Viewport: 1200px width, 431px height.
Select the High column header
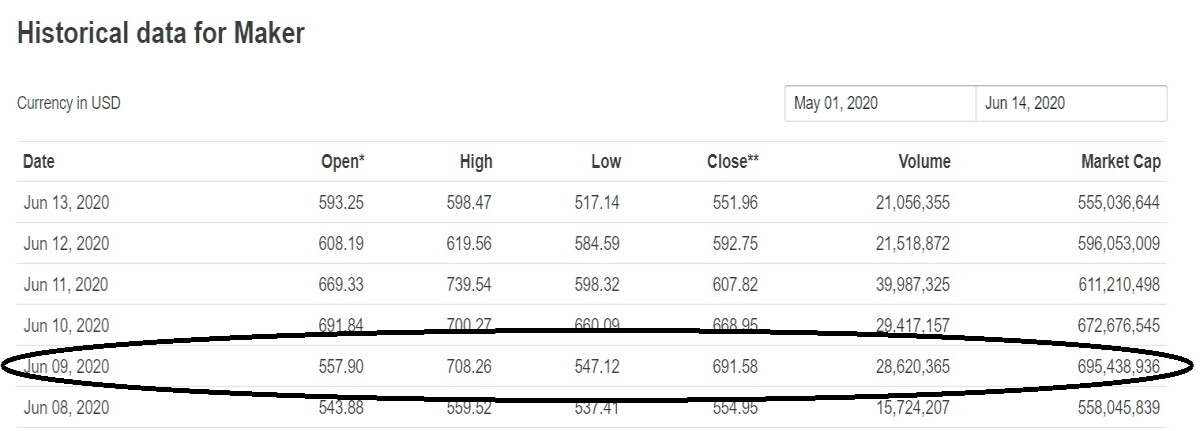(x=476, y=162)
